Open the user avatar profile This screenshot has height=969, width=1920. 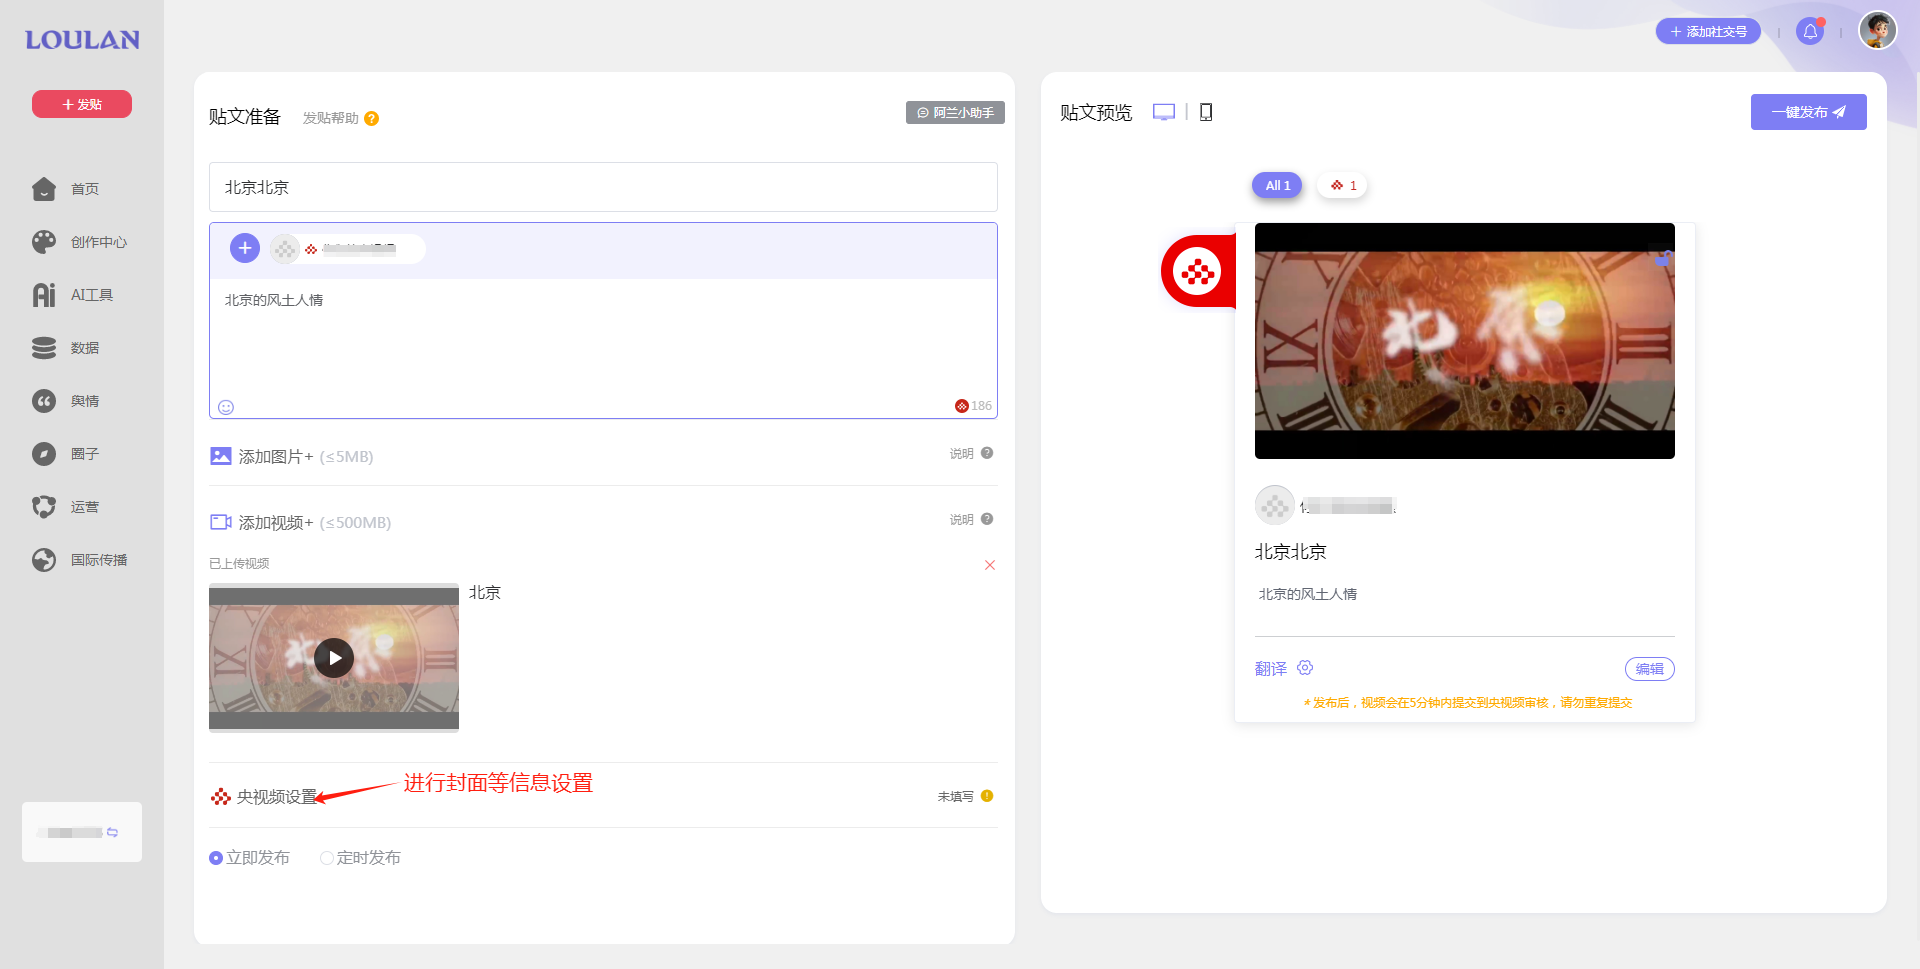tap(1877, 31)
